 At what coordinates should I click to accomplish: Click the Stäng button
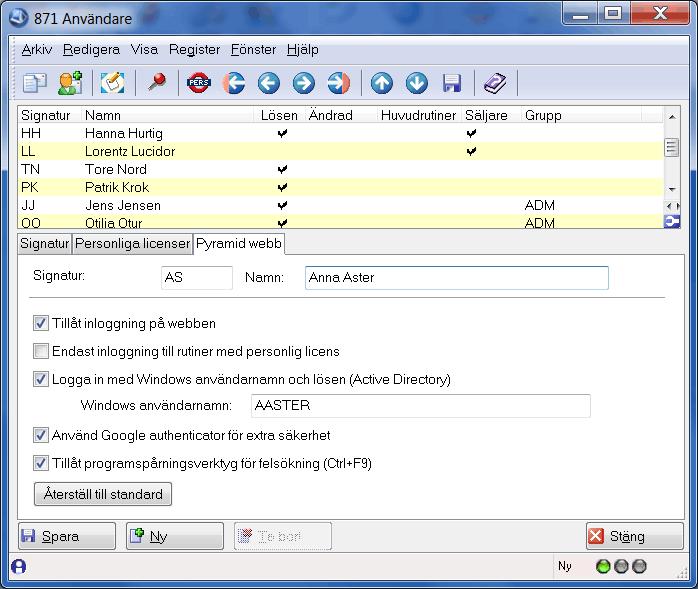click(635, 536)
